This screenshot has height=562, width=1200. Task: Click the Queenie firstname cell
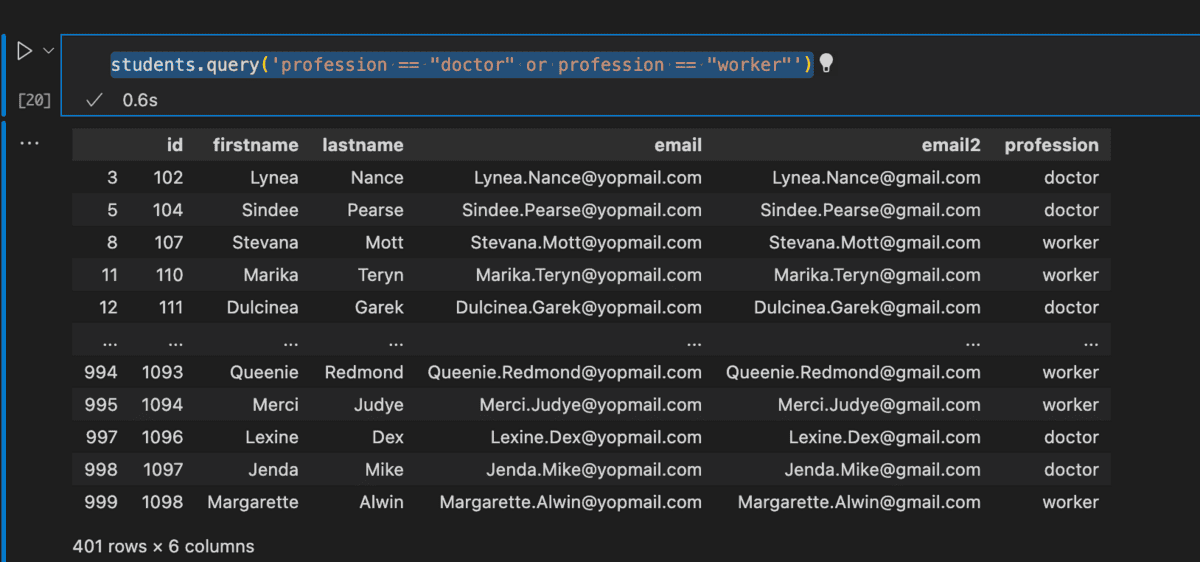(263, 372)
